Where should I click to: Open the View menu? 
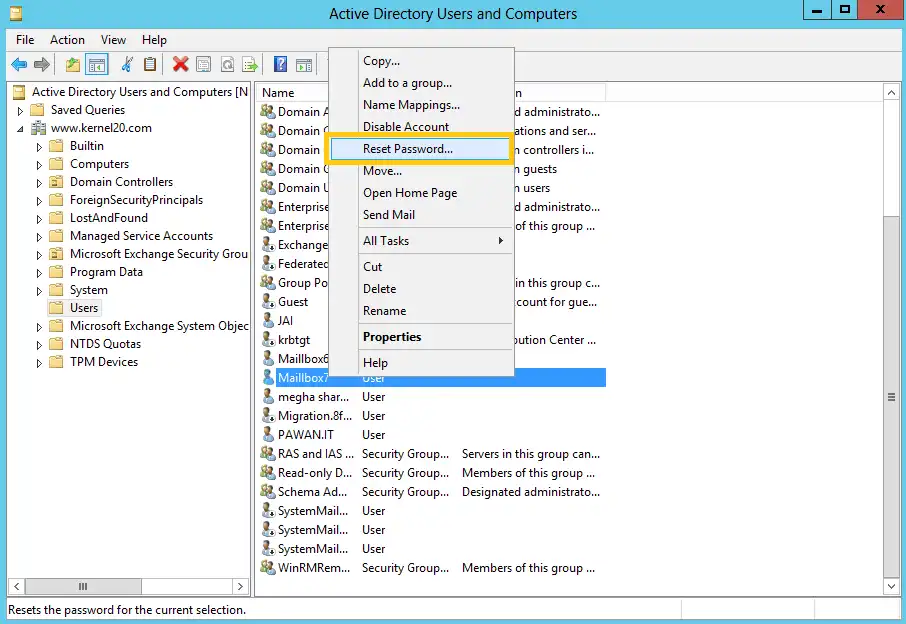[x=113, y=40]
